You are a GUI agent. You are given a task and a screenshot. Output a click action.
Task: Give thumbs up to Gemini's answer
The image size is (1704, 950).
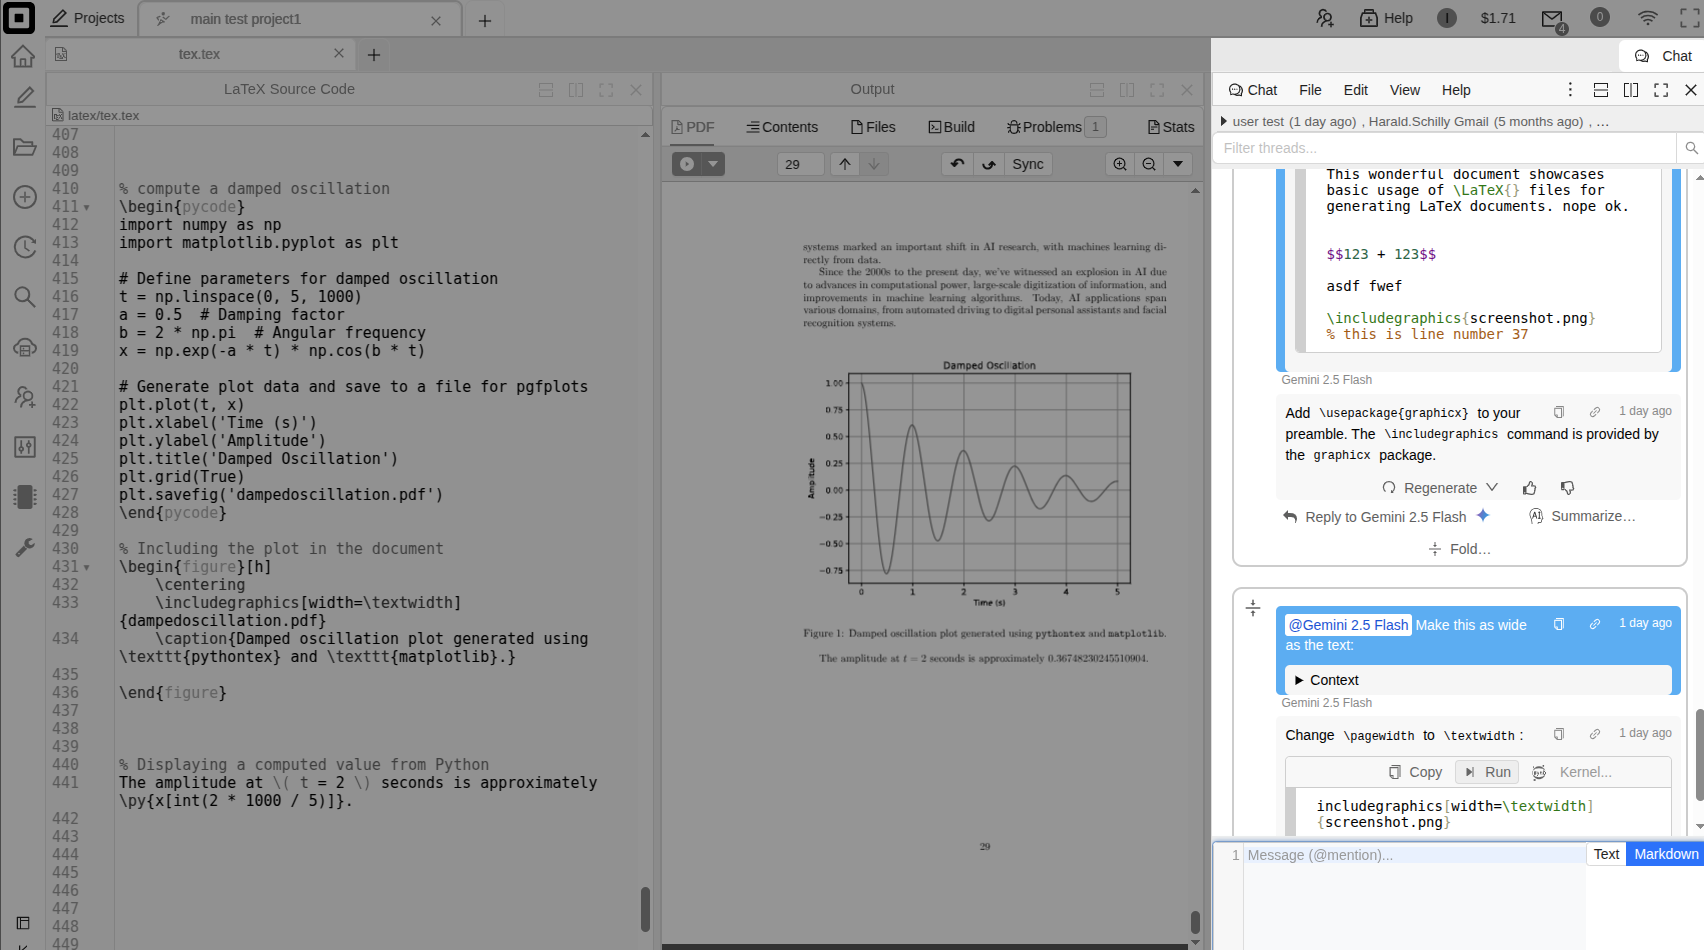tap(1529, 487)
